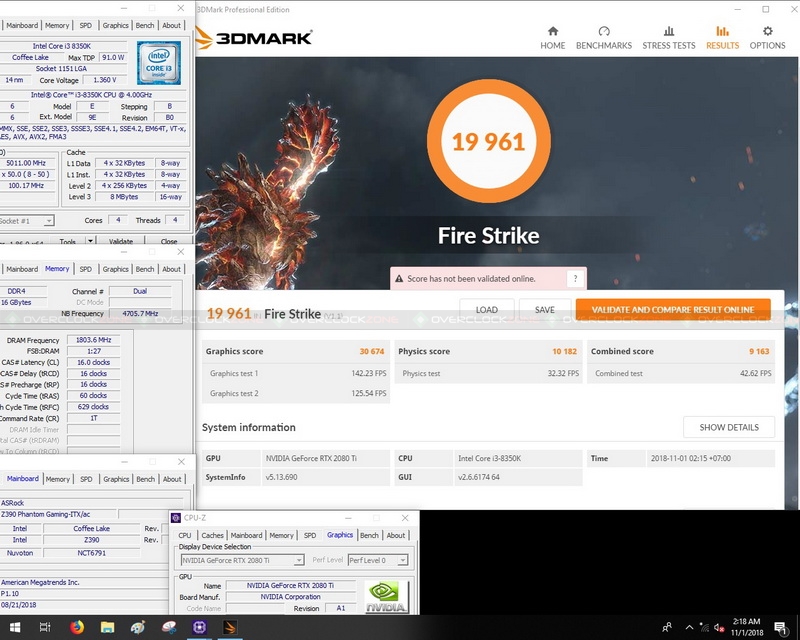Show hidden system tray icons
Image resolution: width=800 pixels, height=640 pixels.
point(689,627)
